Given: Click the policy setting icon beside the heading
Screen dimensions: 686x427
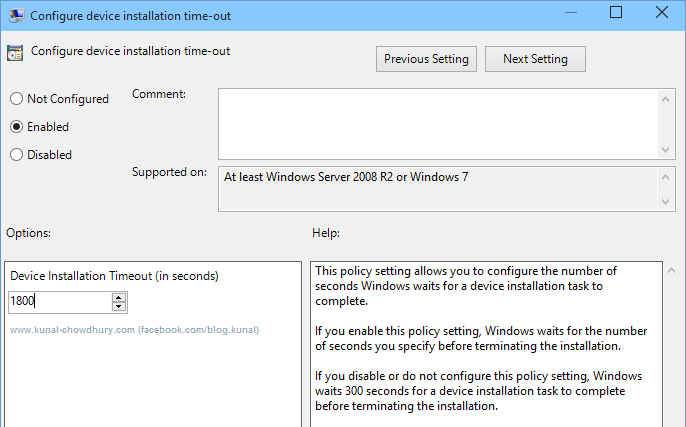Looking at the screenshot, I should [x=16, y=53].
